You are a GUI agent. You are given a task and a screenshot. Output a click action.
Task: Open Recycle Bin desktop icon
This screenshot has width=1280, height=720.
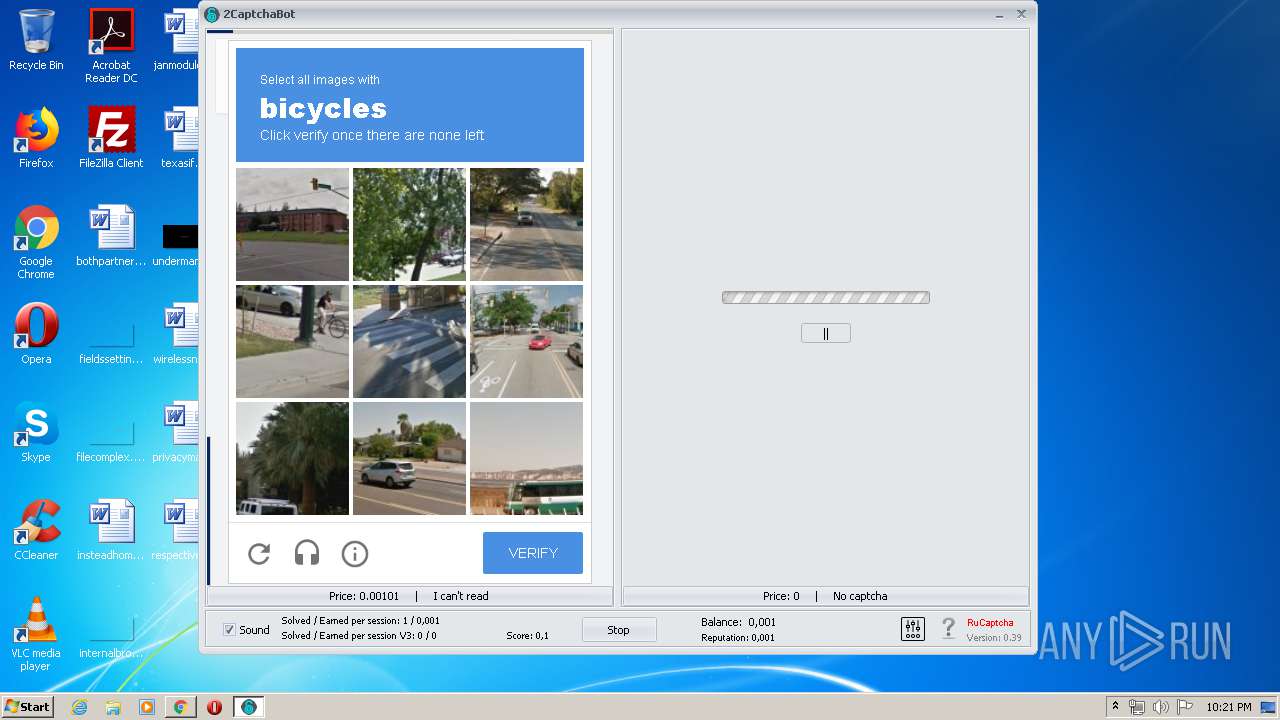pyautogui.click(x=36, y=41)
